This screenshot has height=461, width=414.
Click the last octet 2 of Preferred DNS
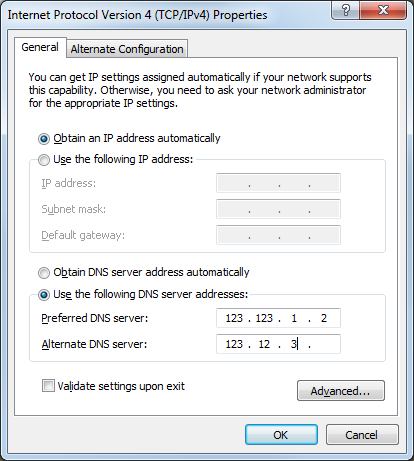pos(324,318)
